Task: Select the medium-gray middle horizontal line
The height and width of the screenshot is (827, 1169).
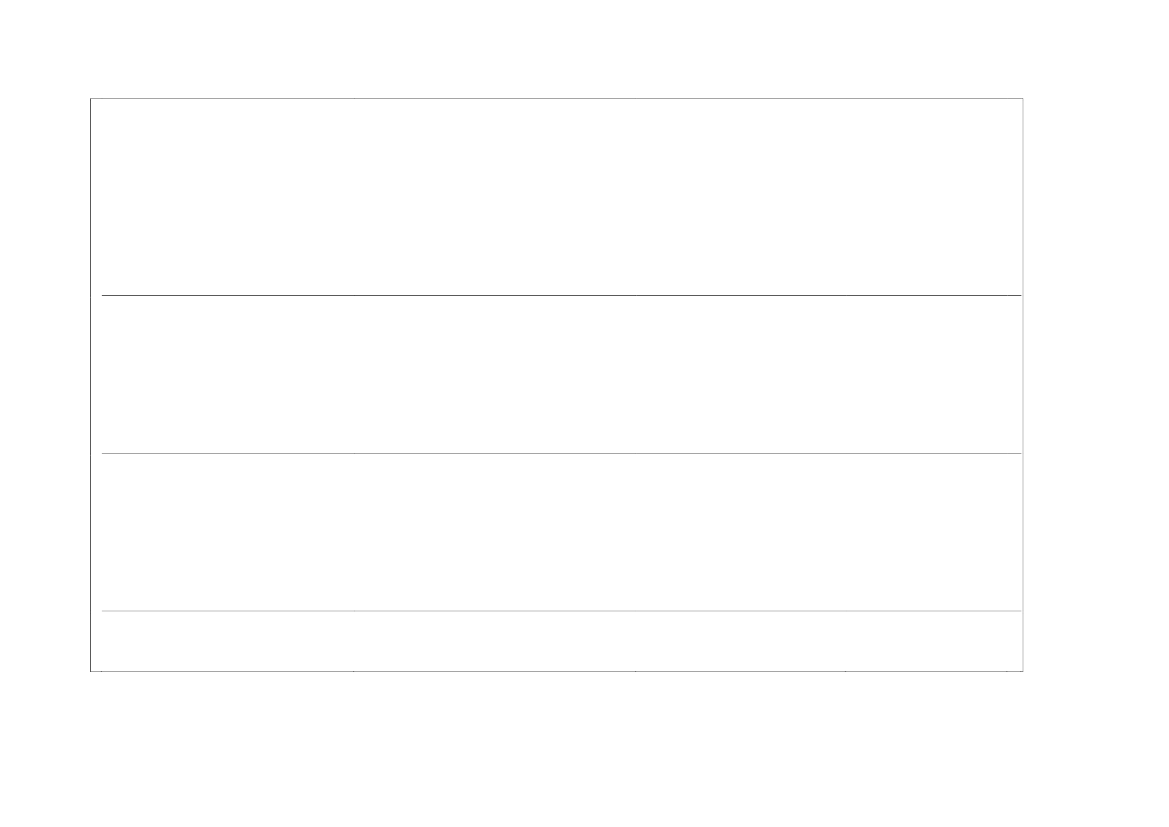Action: [561, 453]
